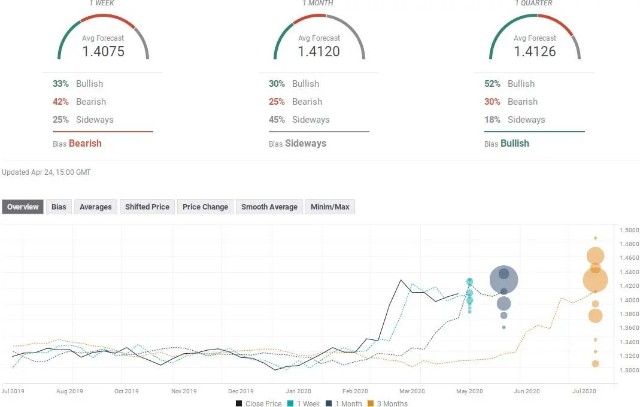The image size is (640, 407).
Task: Click the largest orange forecast bubble
Action: (597, 279)
